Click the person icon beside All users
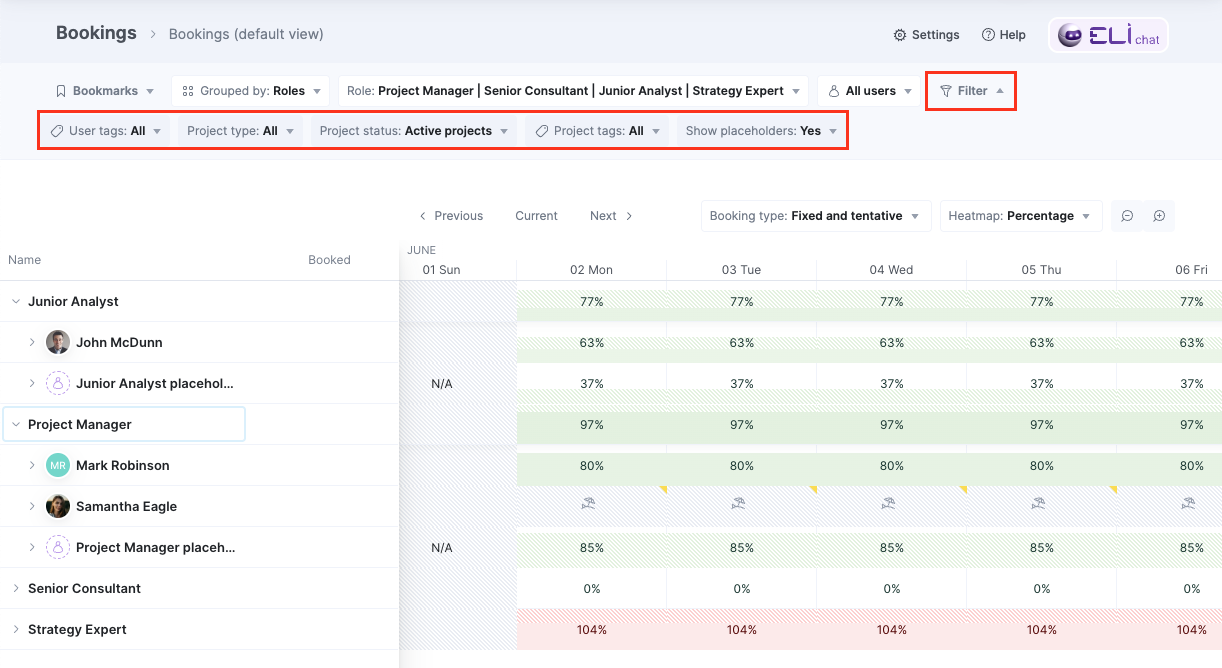1222x668 pixels. (x=834, y=91)
